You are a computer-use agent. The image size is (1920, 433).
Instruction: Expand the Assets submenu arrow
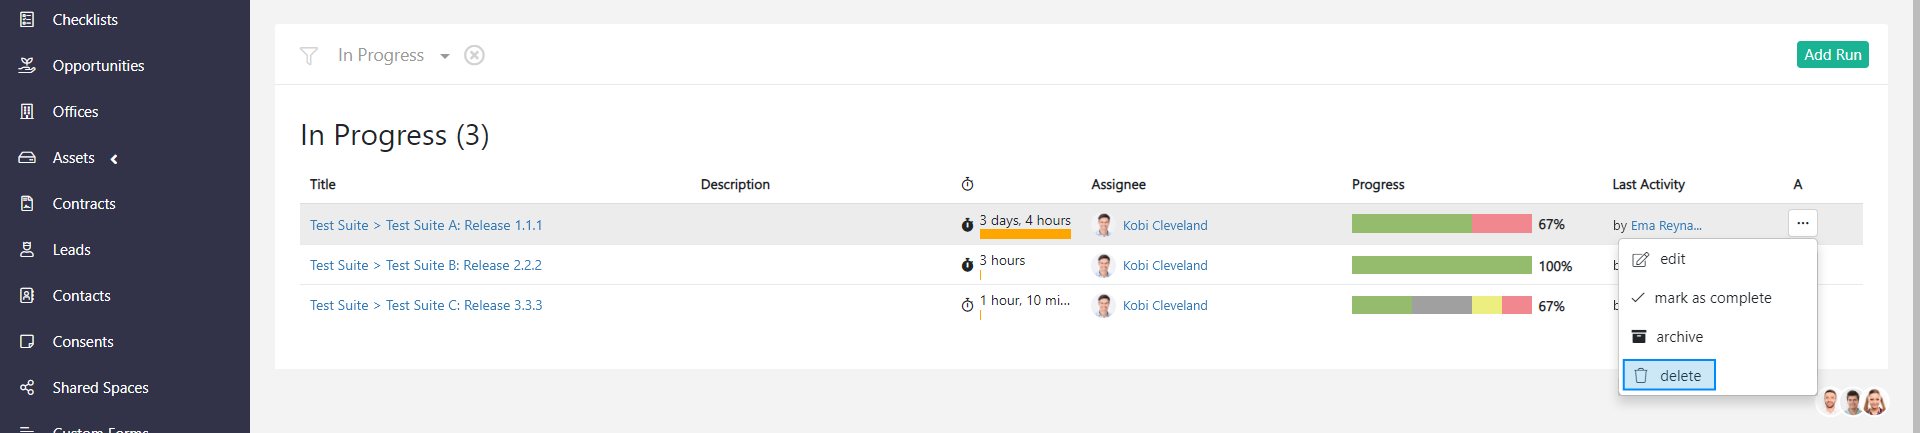click(114, 159)
